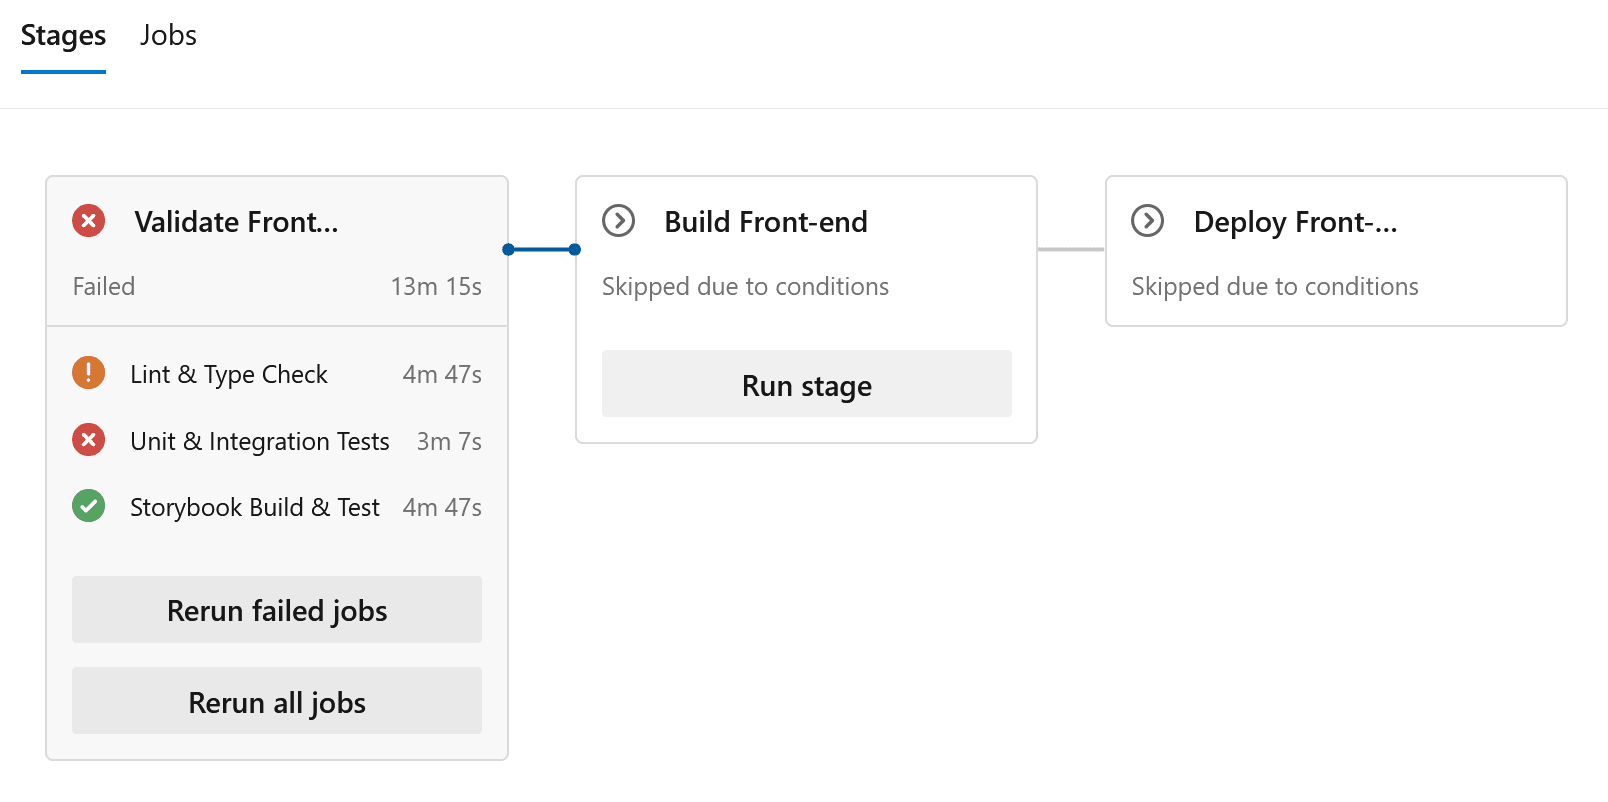Click the skipped icon beside Deploy Front-...
The image size is (1608, 802).
(1147, 221)
